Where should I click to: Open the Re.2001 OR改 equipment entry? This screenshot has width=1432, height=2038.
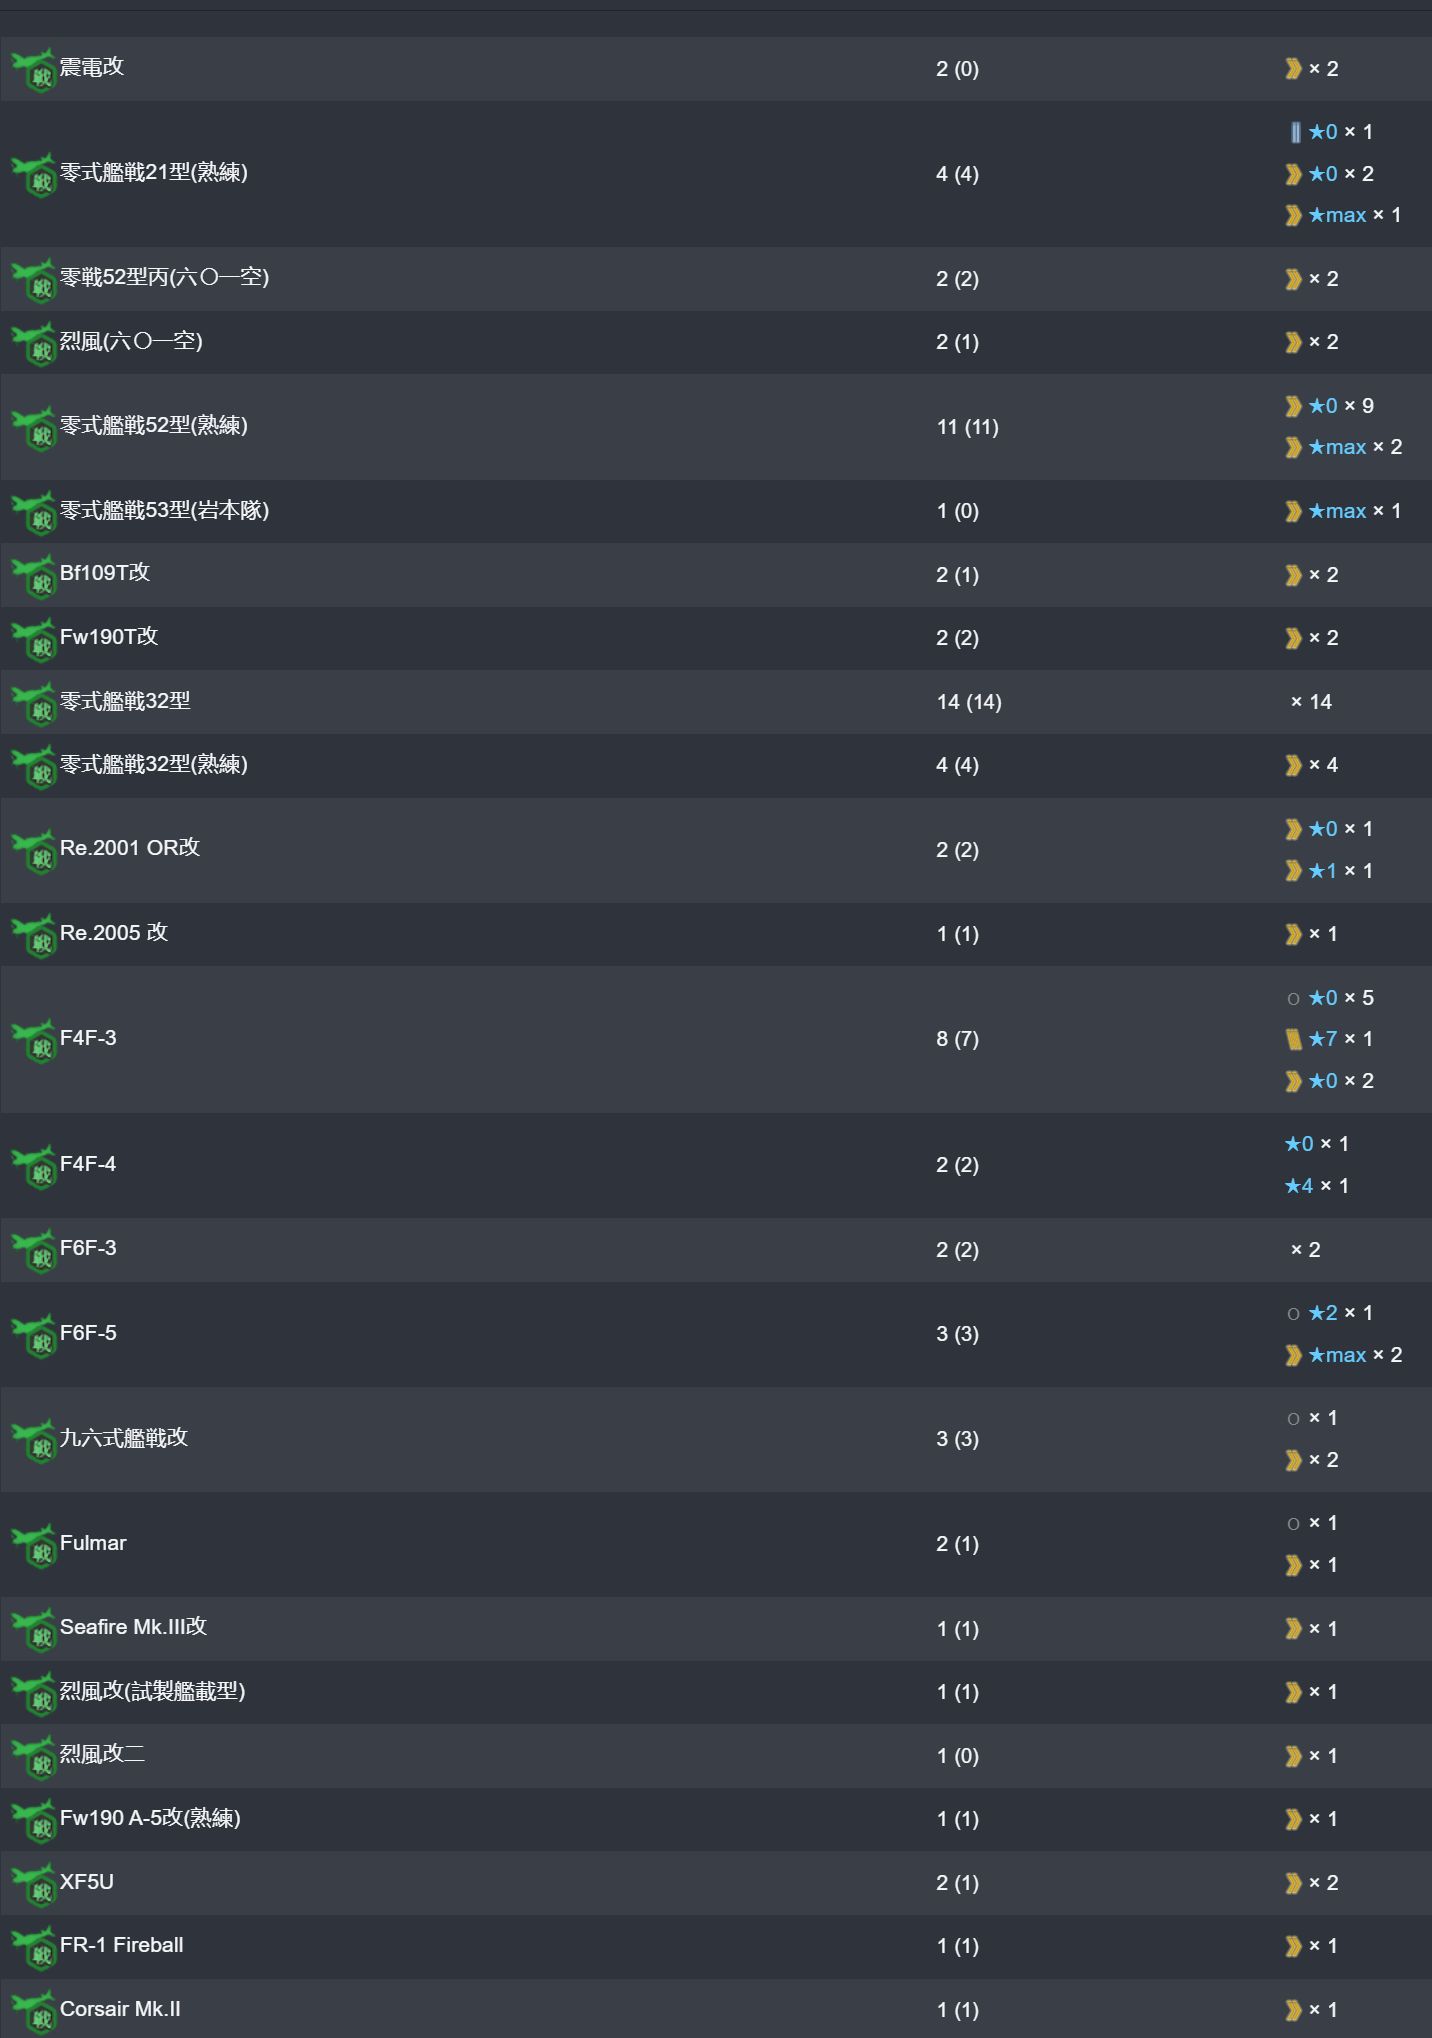click(130, 848)
